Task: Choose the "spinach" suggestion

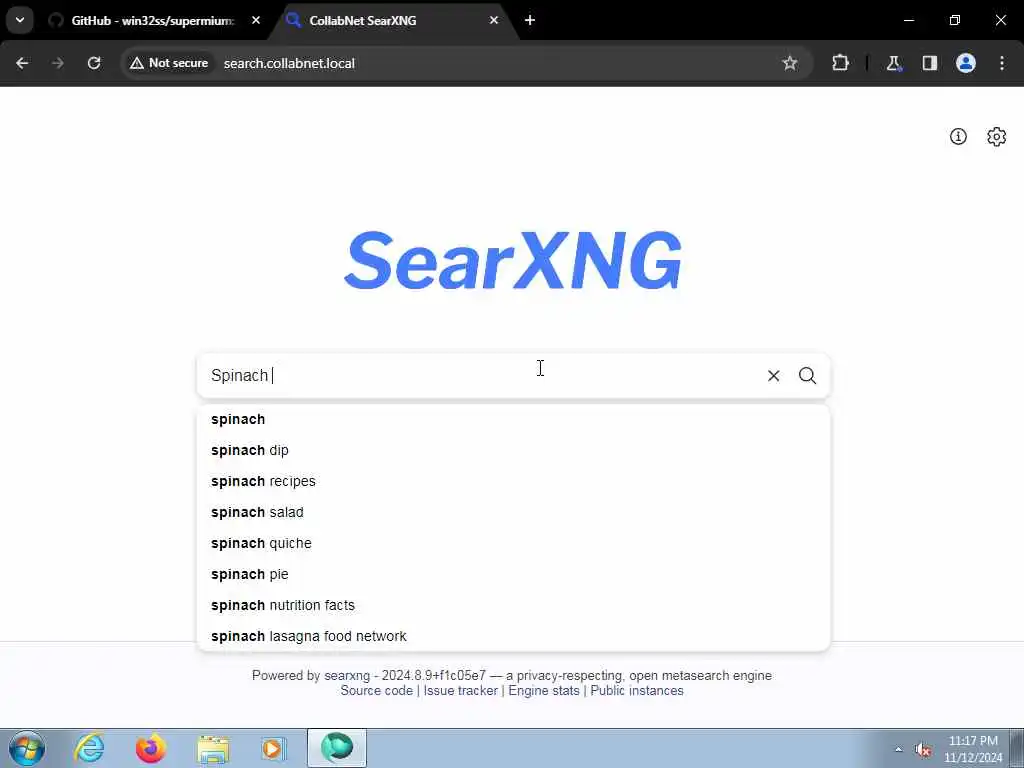Action: tap(513, 419)
